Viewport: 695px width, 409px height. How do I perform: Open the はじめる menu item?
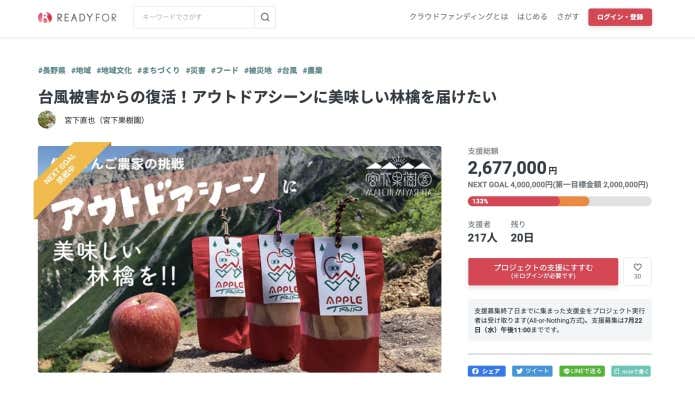[x=532, y=17]
